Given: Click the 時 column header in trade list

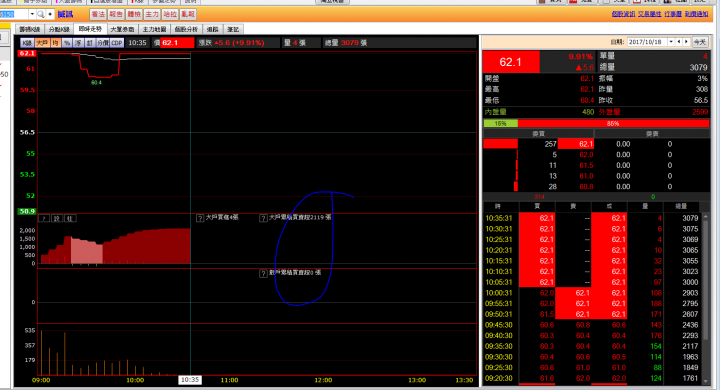Looking at the screenshot, I should (498, 207).
